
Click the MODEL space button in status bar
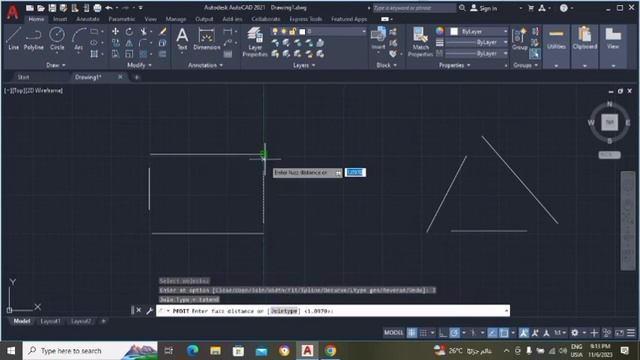[393, 333]
